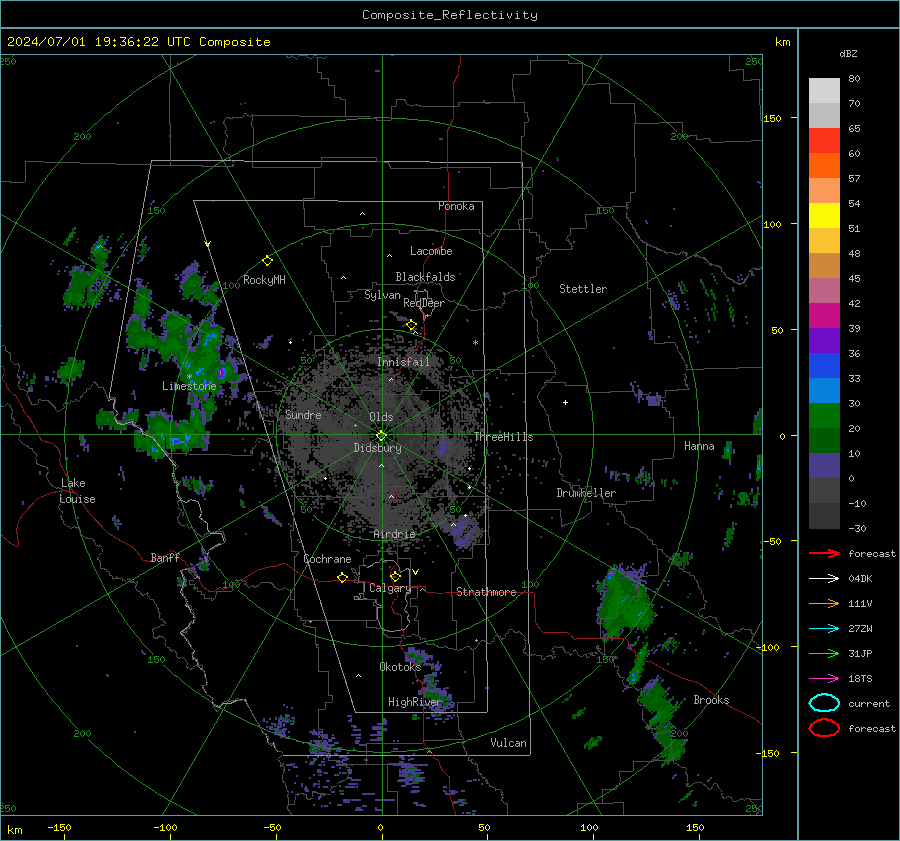
Task: Click the white 04DK arrow icon
Action: (x=824, y=579)
